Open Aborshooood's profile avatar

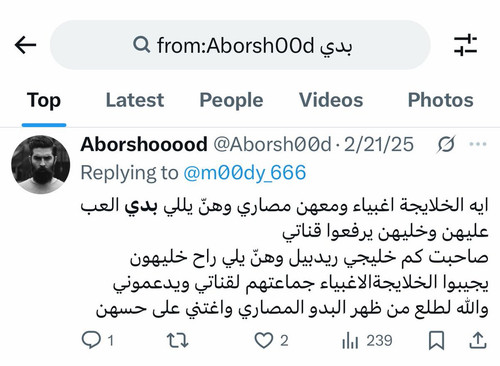point(41,164)
